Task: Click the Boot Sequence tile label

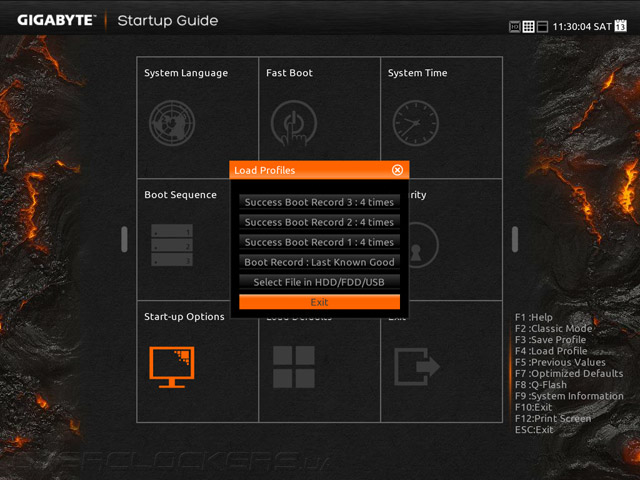Action: (180, 195)
